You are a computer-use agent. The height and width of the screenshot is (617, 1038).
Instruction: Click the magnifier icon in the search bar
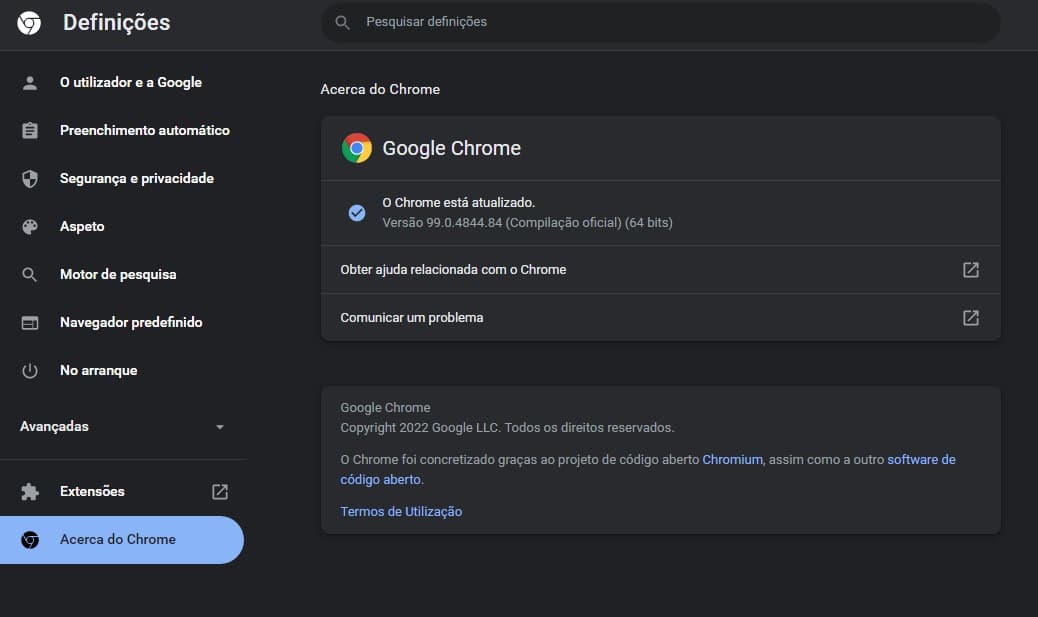[x=343, y=22]
